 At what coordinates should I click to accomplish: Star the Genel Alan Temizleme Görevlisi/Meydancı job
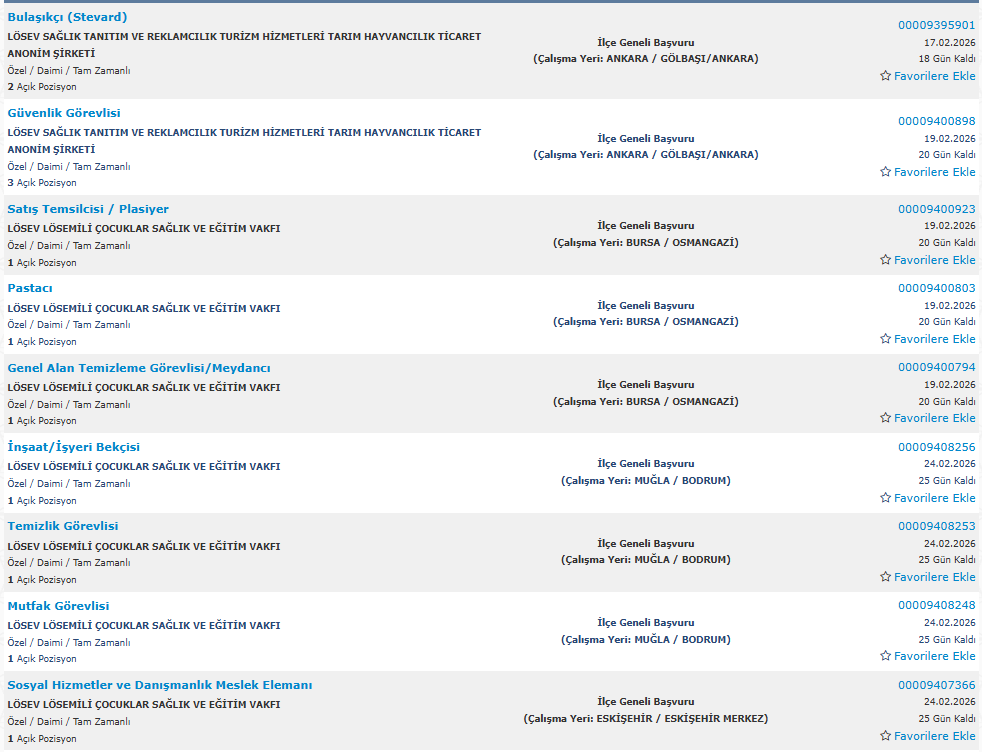coord(885,418)
